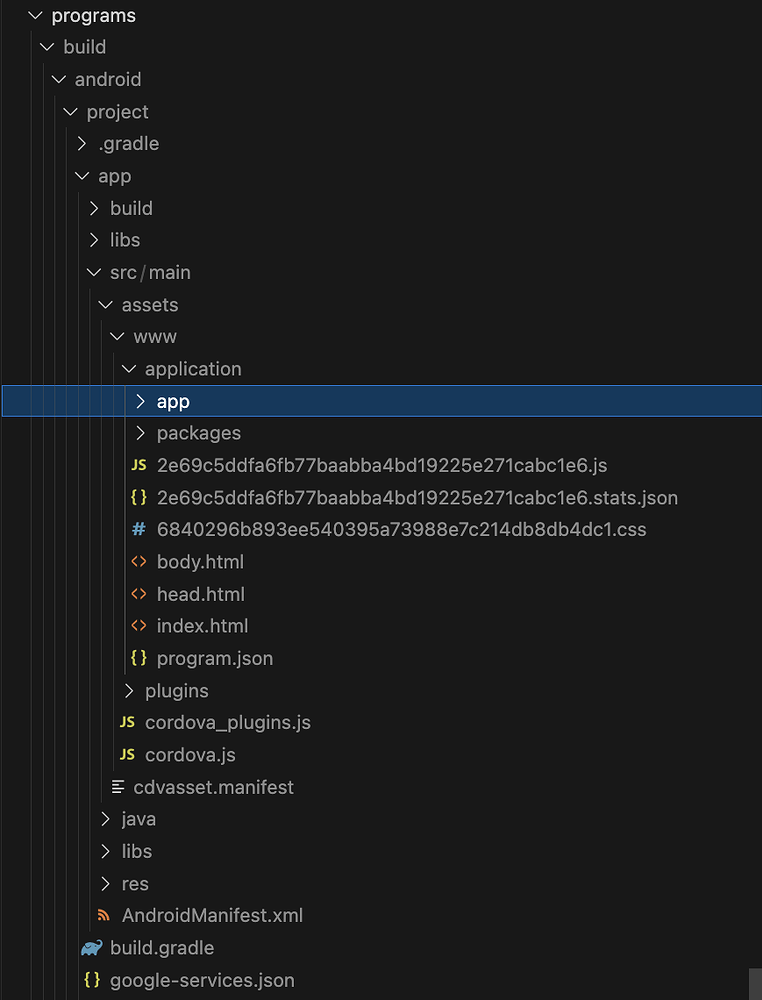Expand the plugins folder
Image resolution: width=762 pixels, height=1000 pixels.
coord(129,690)
